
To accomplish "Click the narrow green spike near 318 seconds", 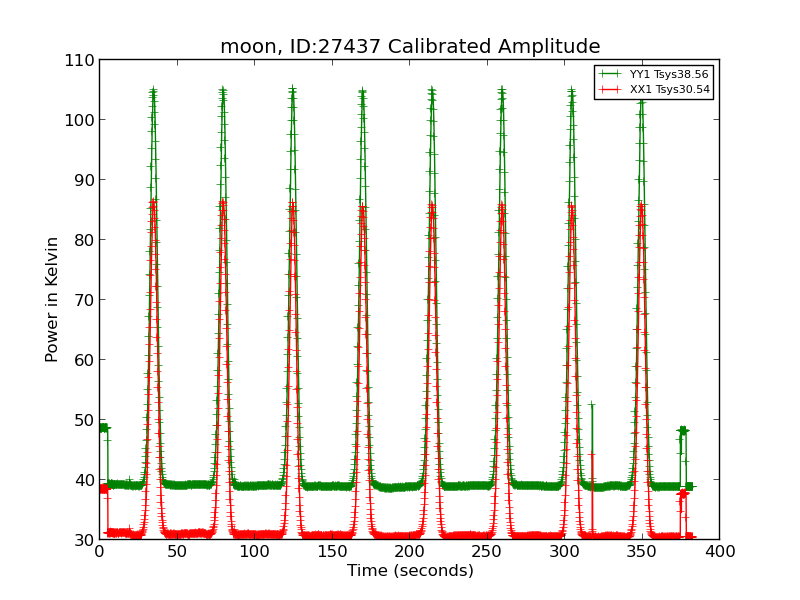I will (592, 443).
